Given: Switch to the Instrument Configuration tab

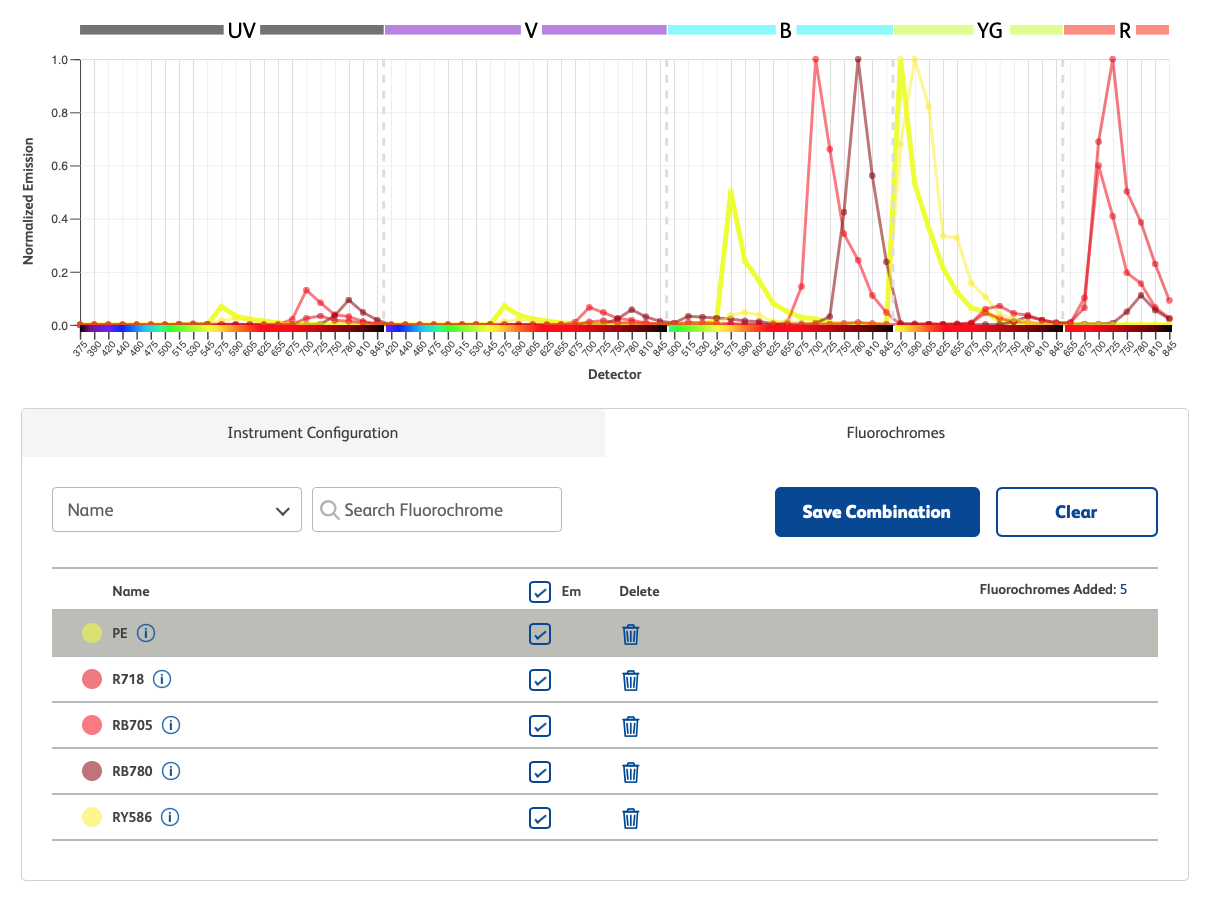Looking at the screenshot, I should pos(313,432).
